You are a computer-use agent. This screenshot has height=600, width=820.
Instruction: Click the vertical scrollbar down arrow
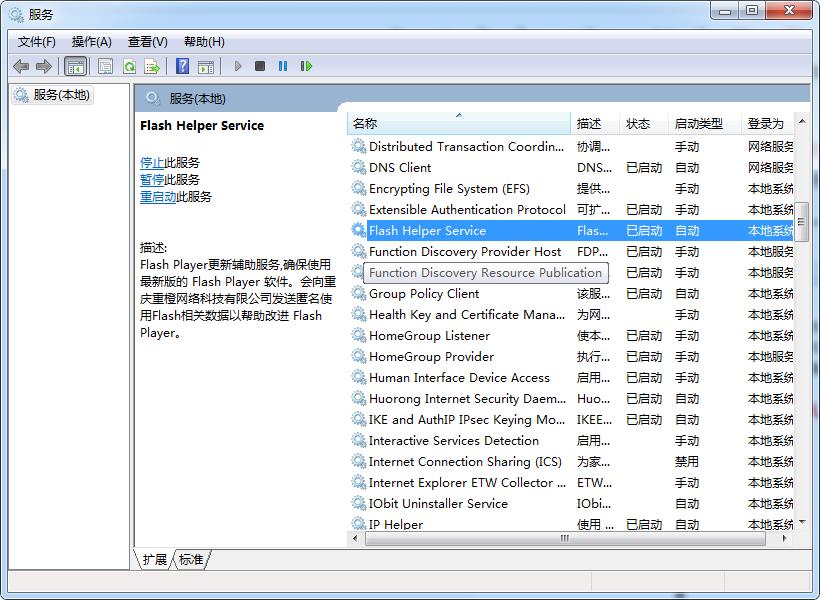click(802, 522)
